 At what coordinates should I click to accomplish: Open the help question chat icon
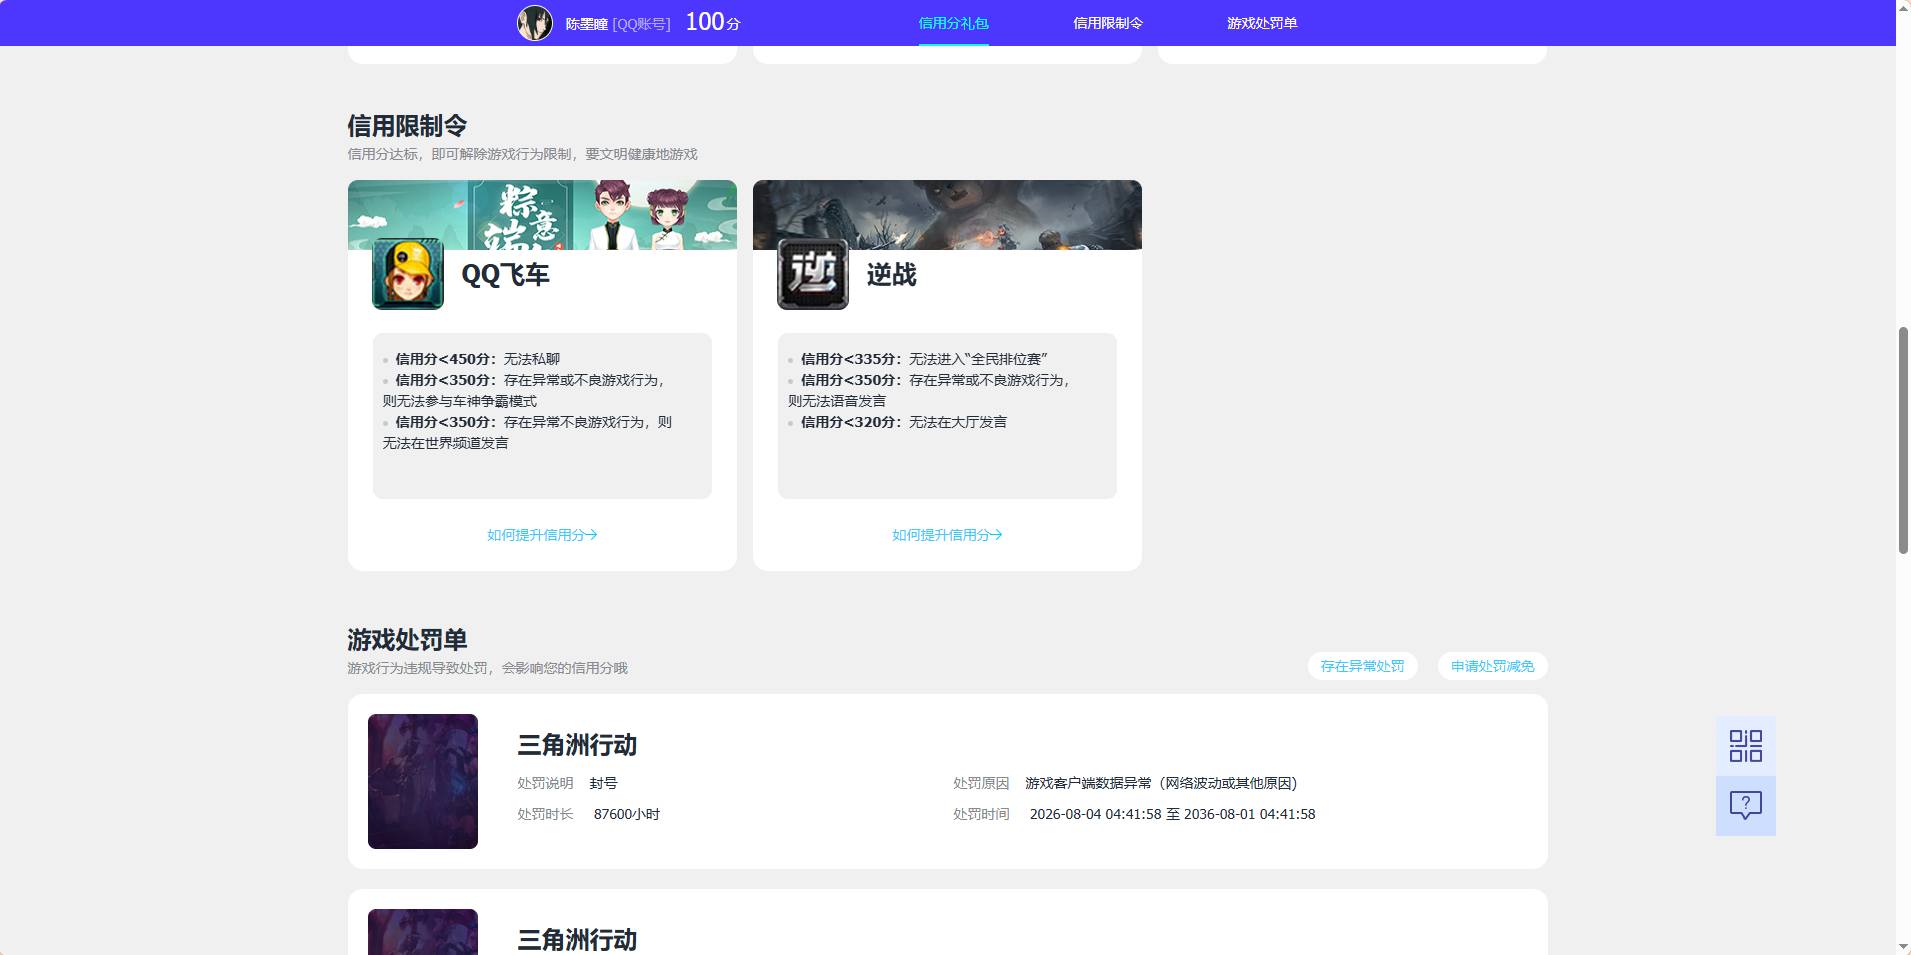click(1745, 806)
